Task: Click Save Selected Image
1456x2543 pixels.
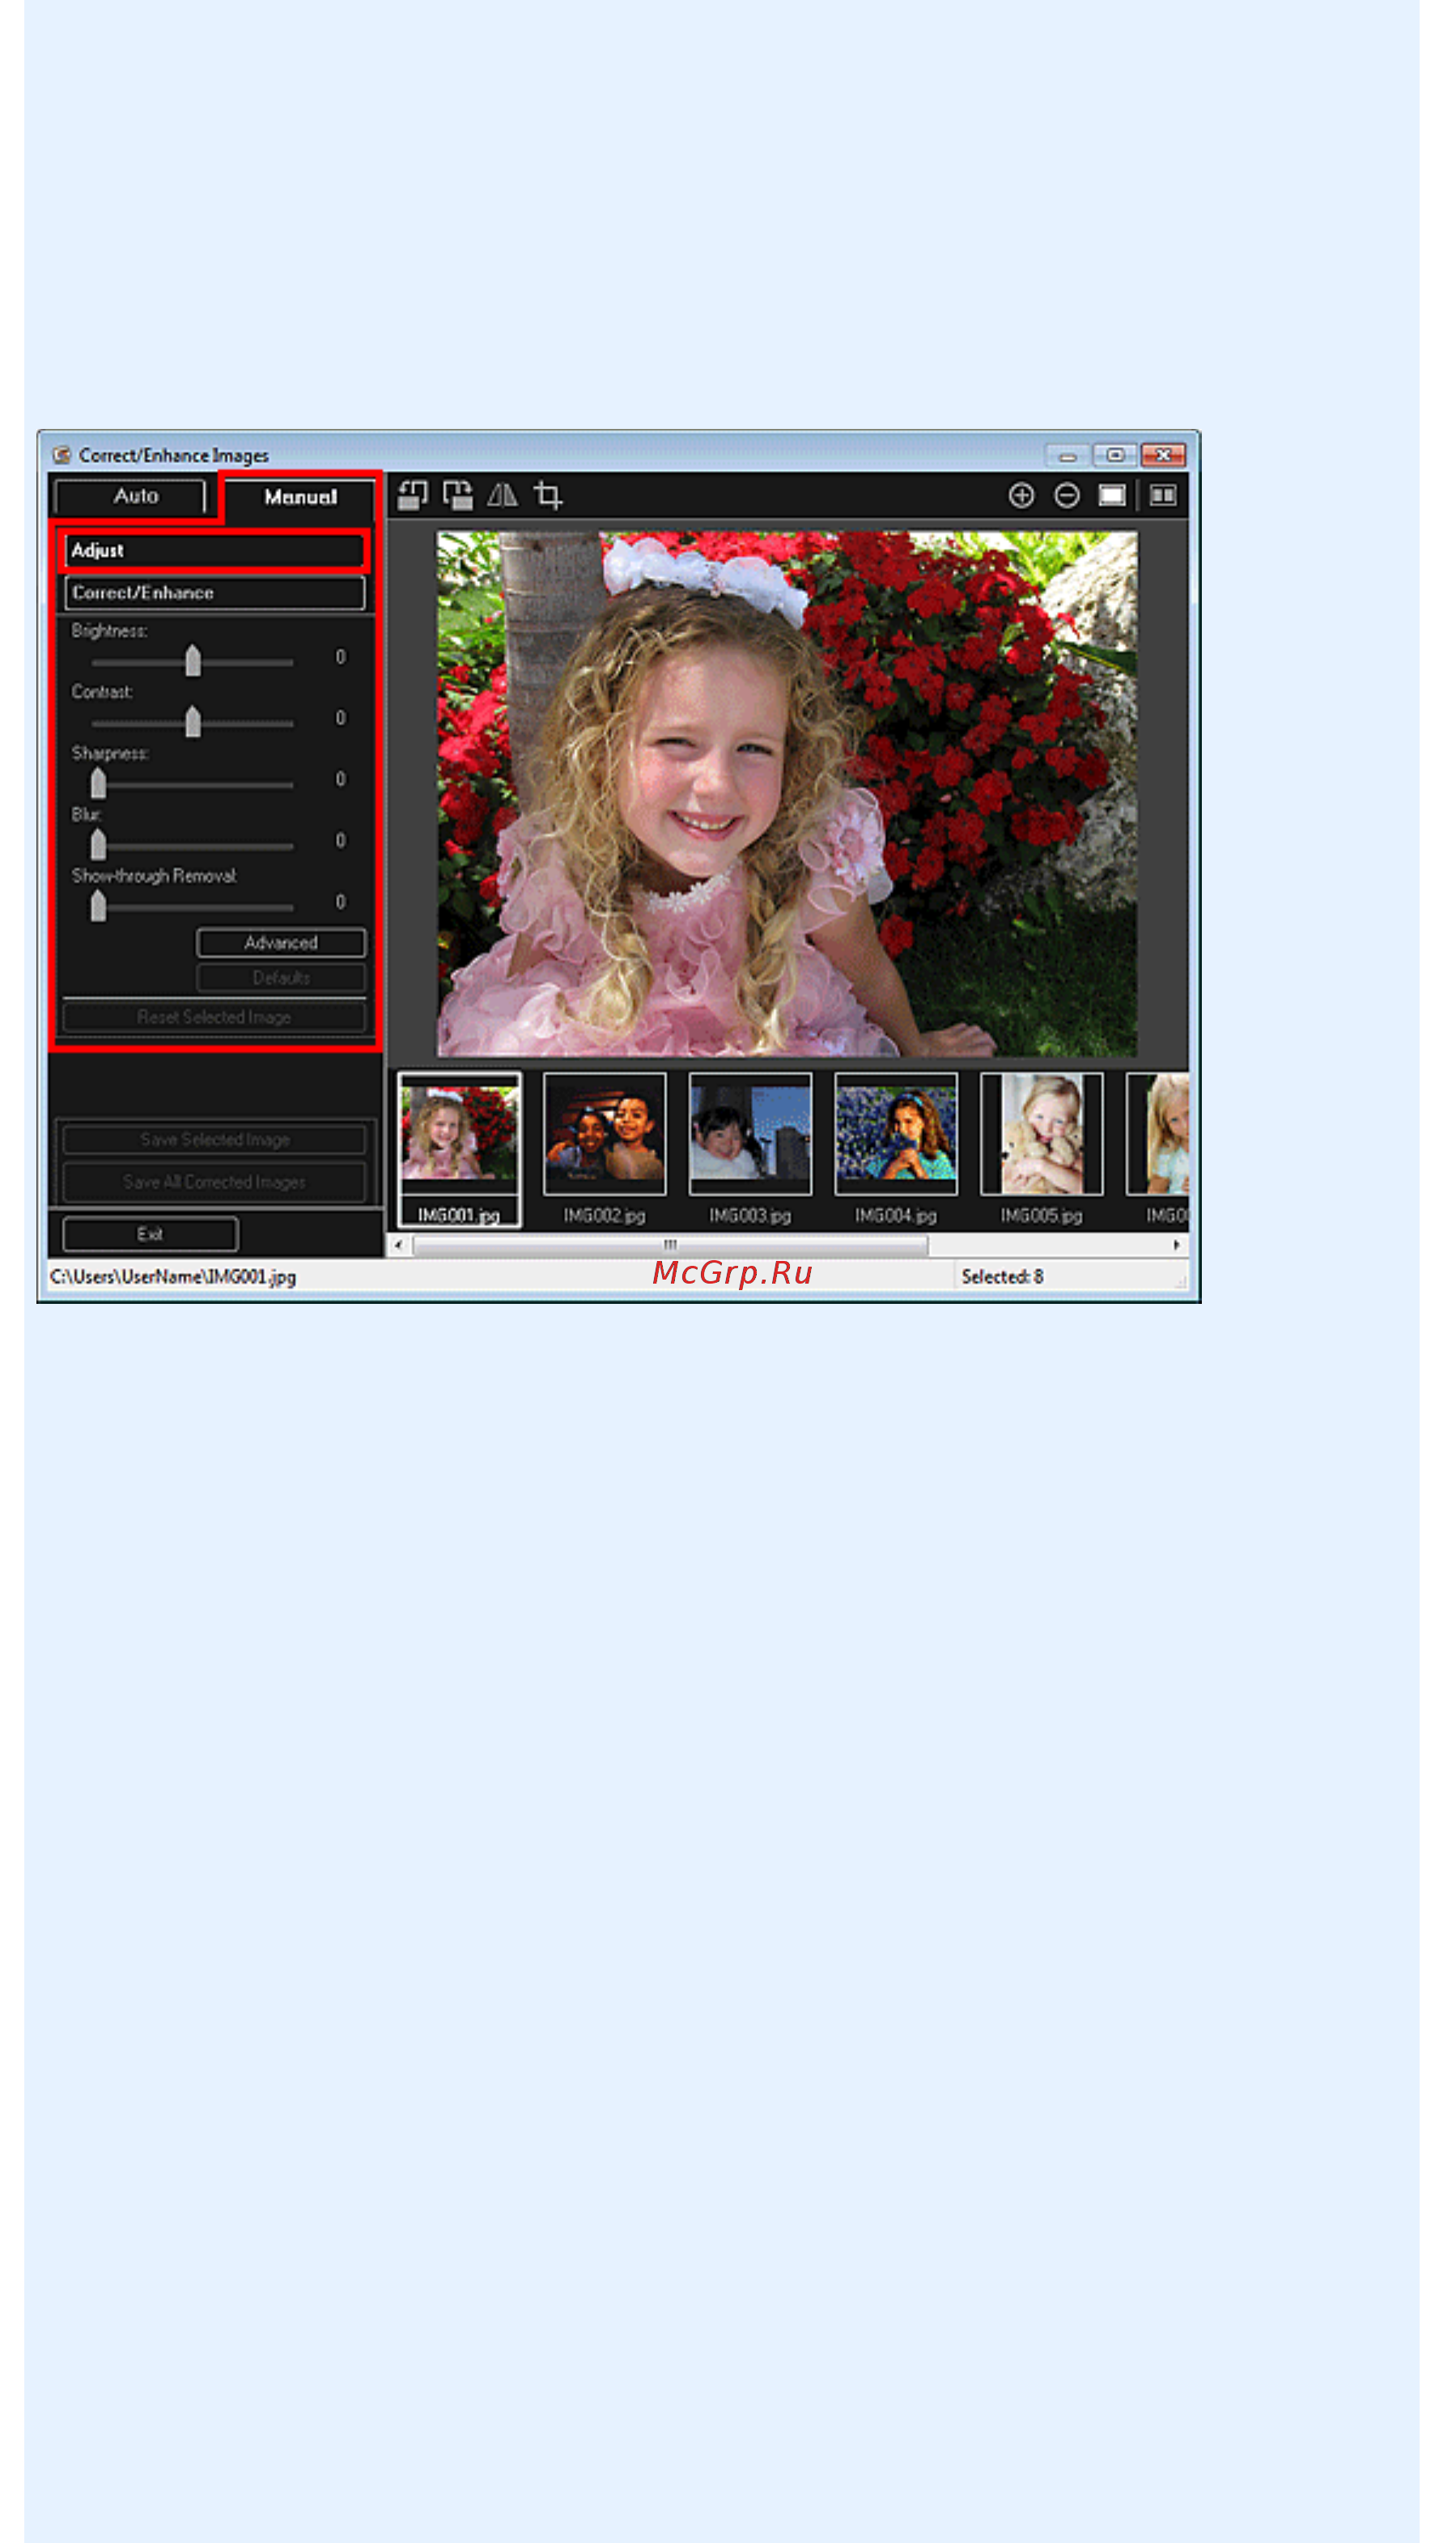Action: tap(214, 1140)
